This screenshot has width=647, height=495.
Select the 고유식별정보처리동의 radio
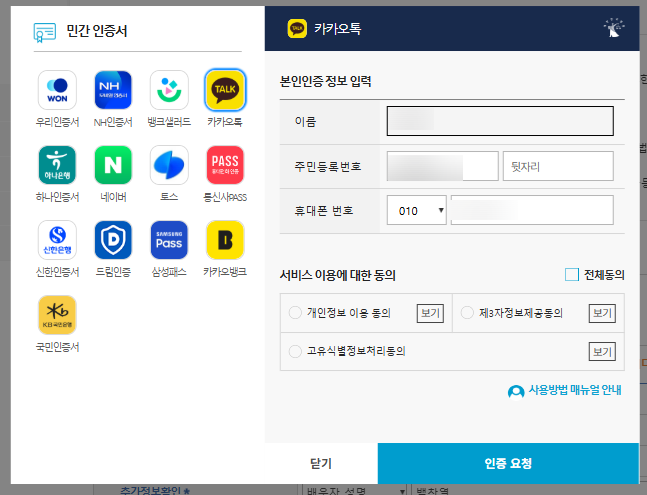point(295,351)
